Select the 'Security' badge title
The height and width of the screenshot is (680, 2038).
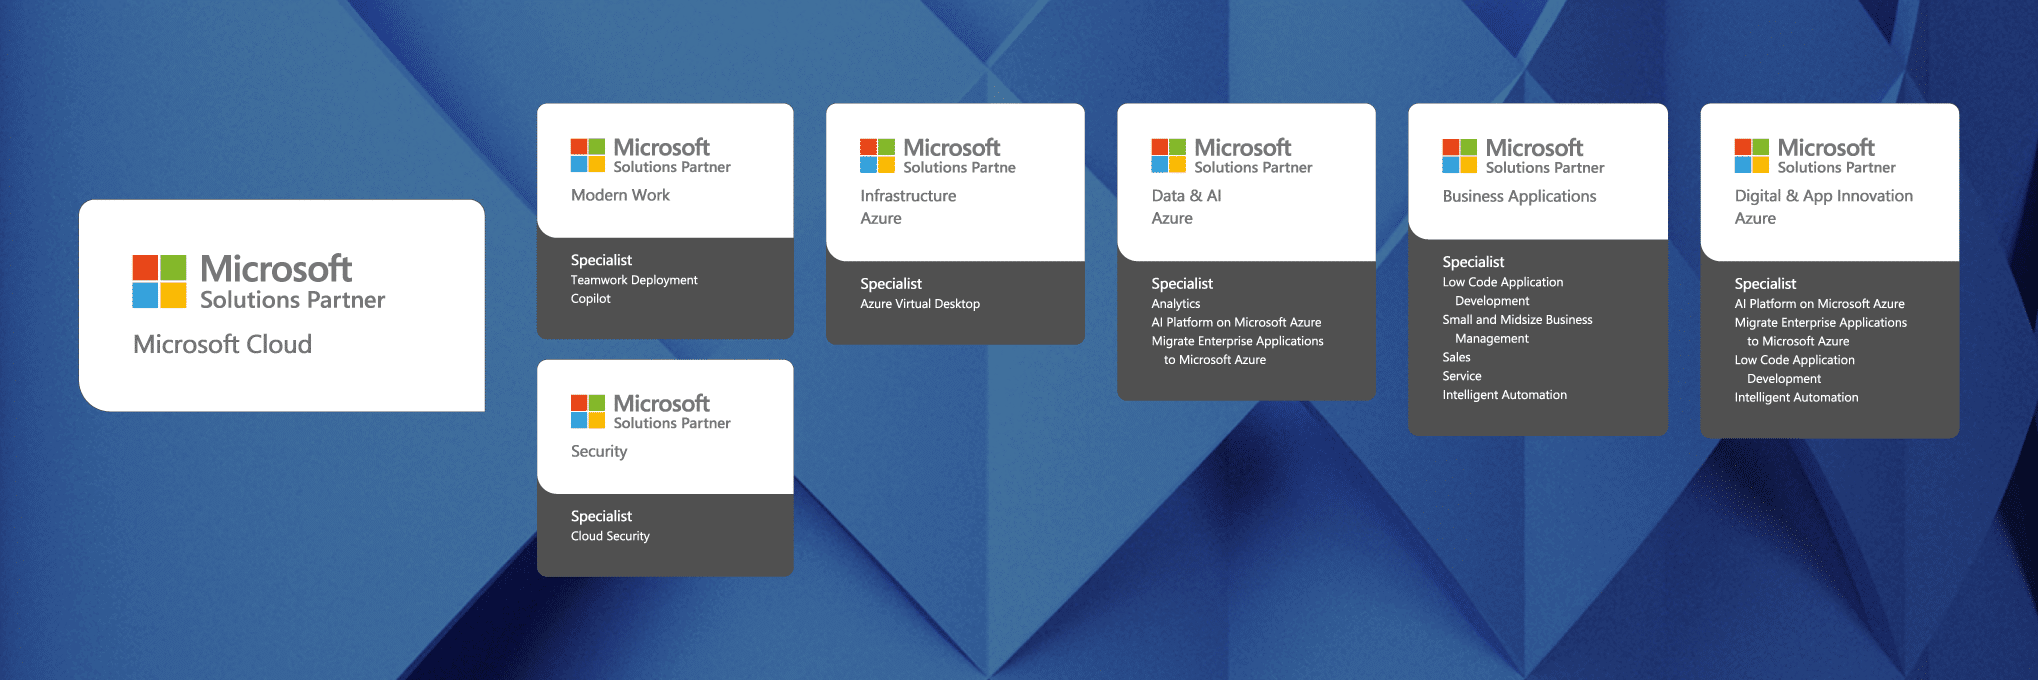tap(599, 452)
